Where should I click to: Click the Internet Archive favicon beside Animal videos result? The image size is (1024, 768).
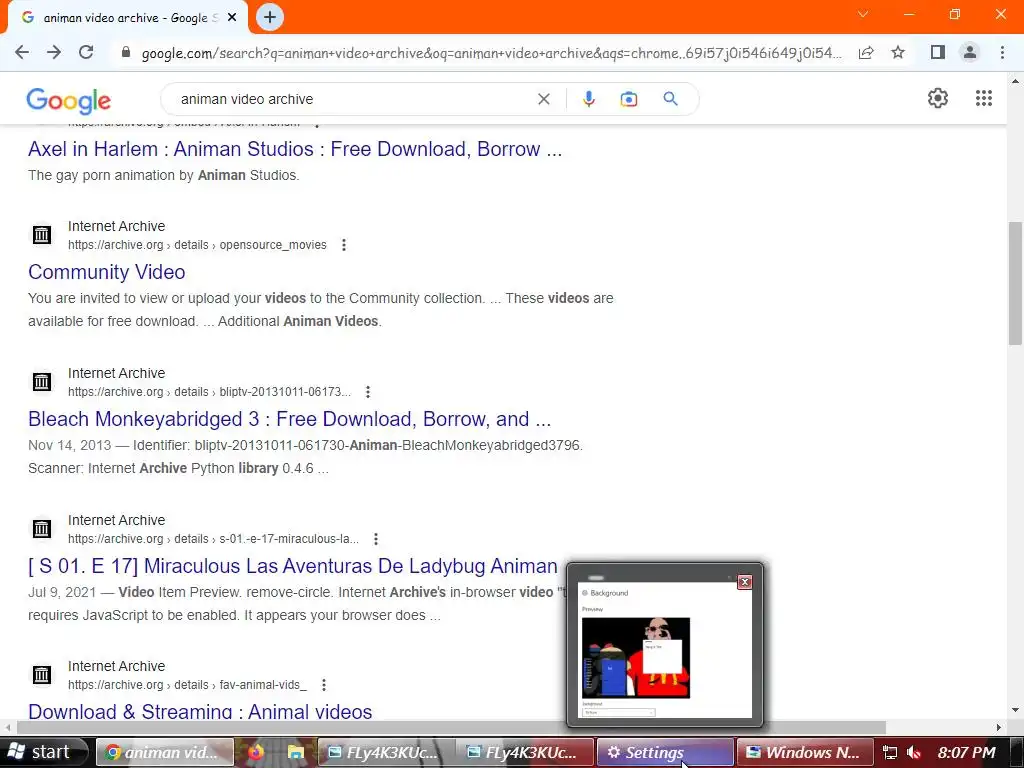[x=42, y=674]
